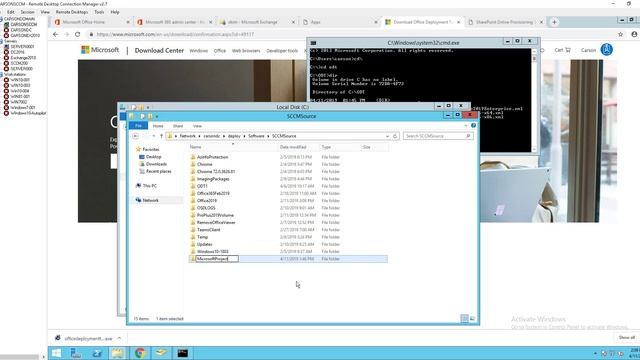Open PowerShell from taskbar
640x360 pixels.
click(x=97, y=353)
